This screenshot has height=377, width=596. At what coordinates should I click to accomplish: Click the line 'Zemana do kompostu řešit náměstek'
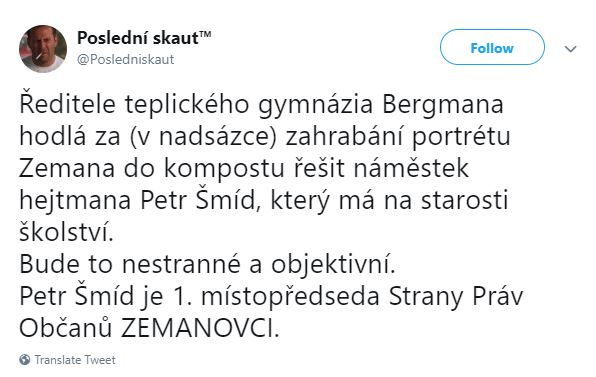[x=244, y=169]
